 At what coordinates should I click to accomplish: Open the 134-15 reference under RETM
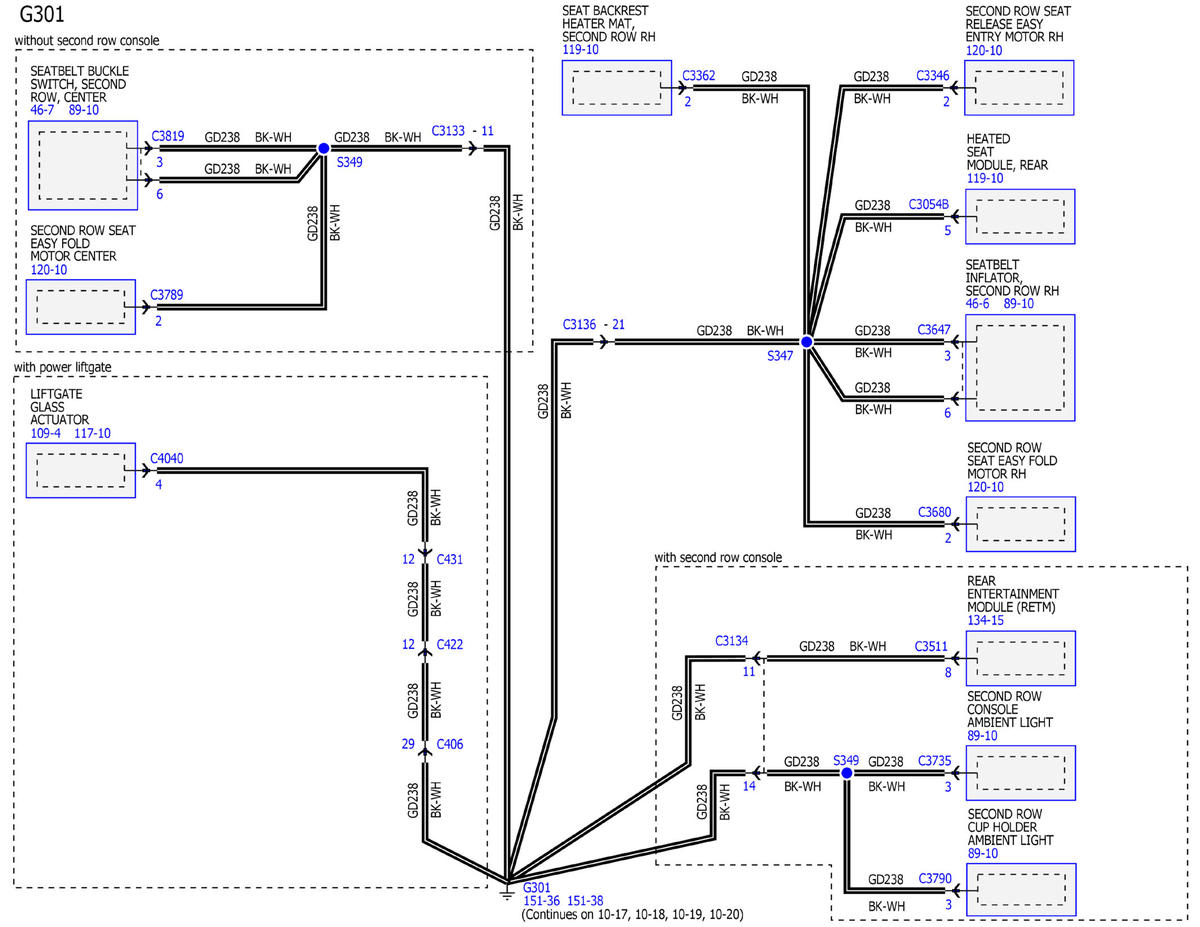click(x=986, y=620)
